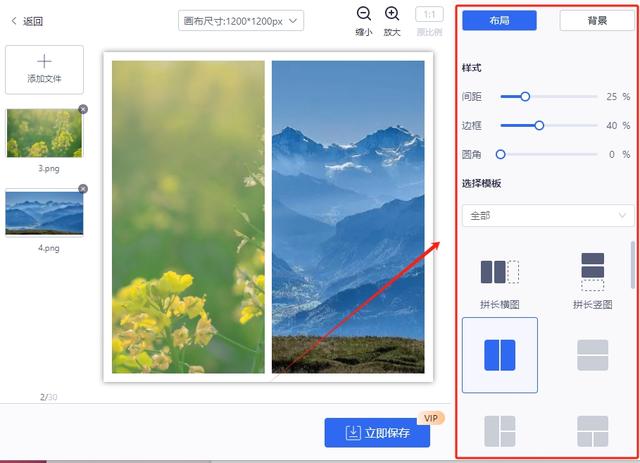Select the two-row stacked template
The height and width of the screenshot is (463, 640).
(x=593, y=355)
